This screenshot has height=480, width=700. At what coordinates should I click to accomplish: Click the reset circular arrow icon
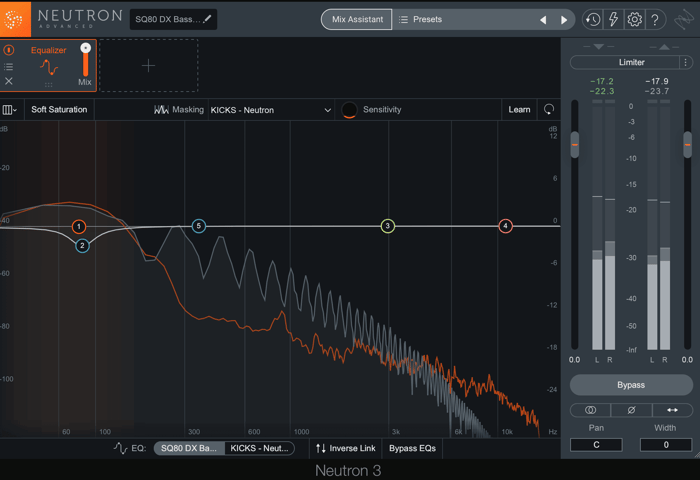point(549,109)
